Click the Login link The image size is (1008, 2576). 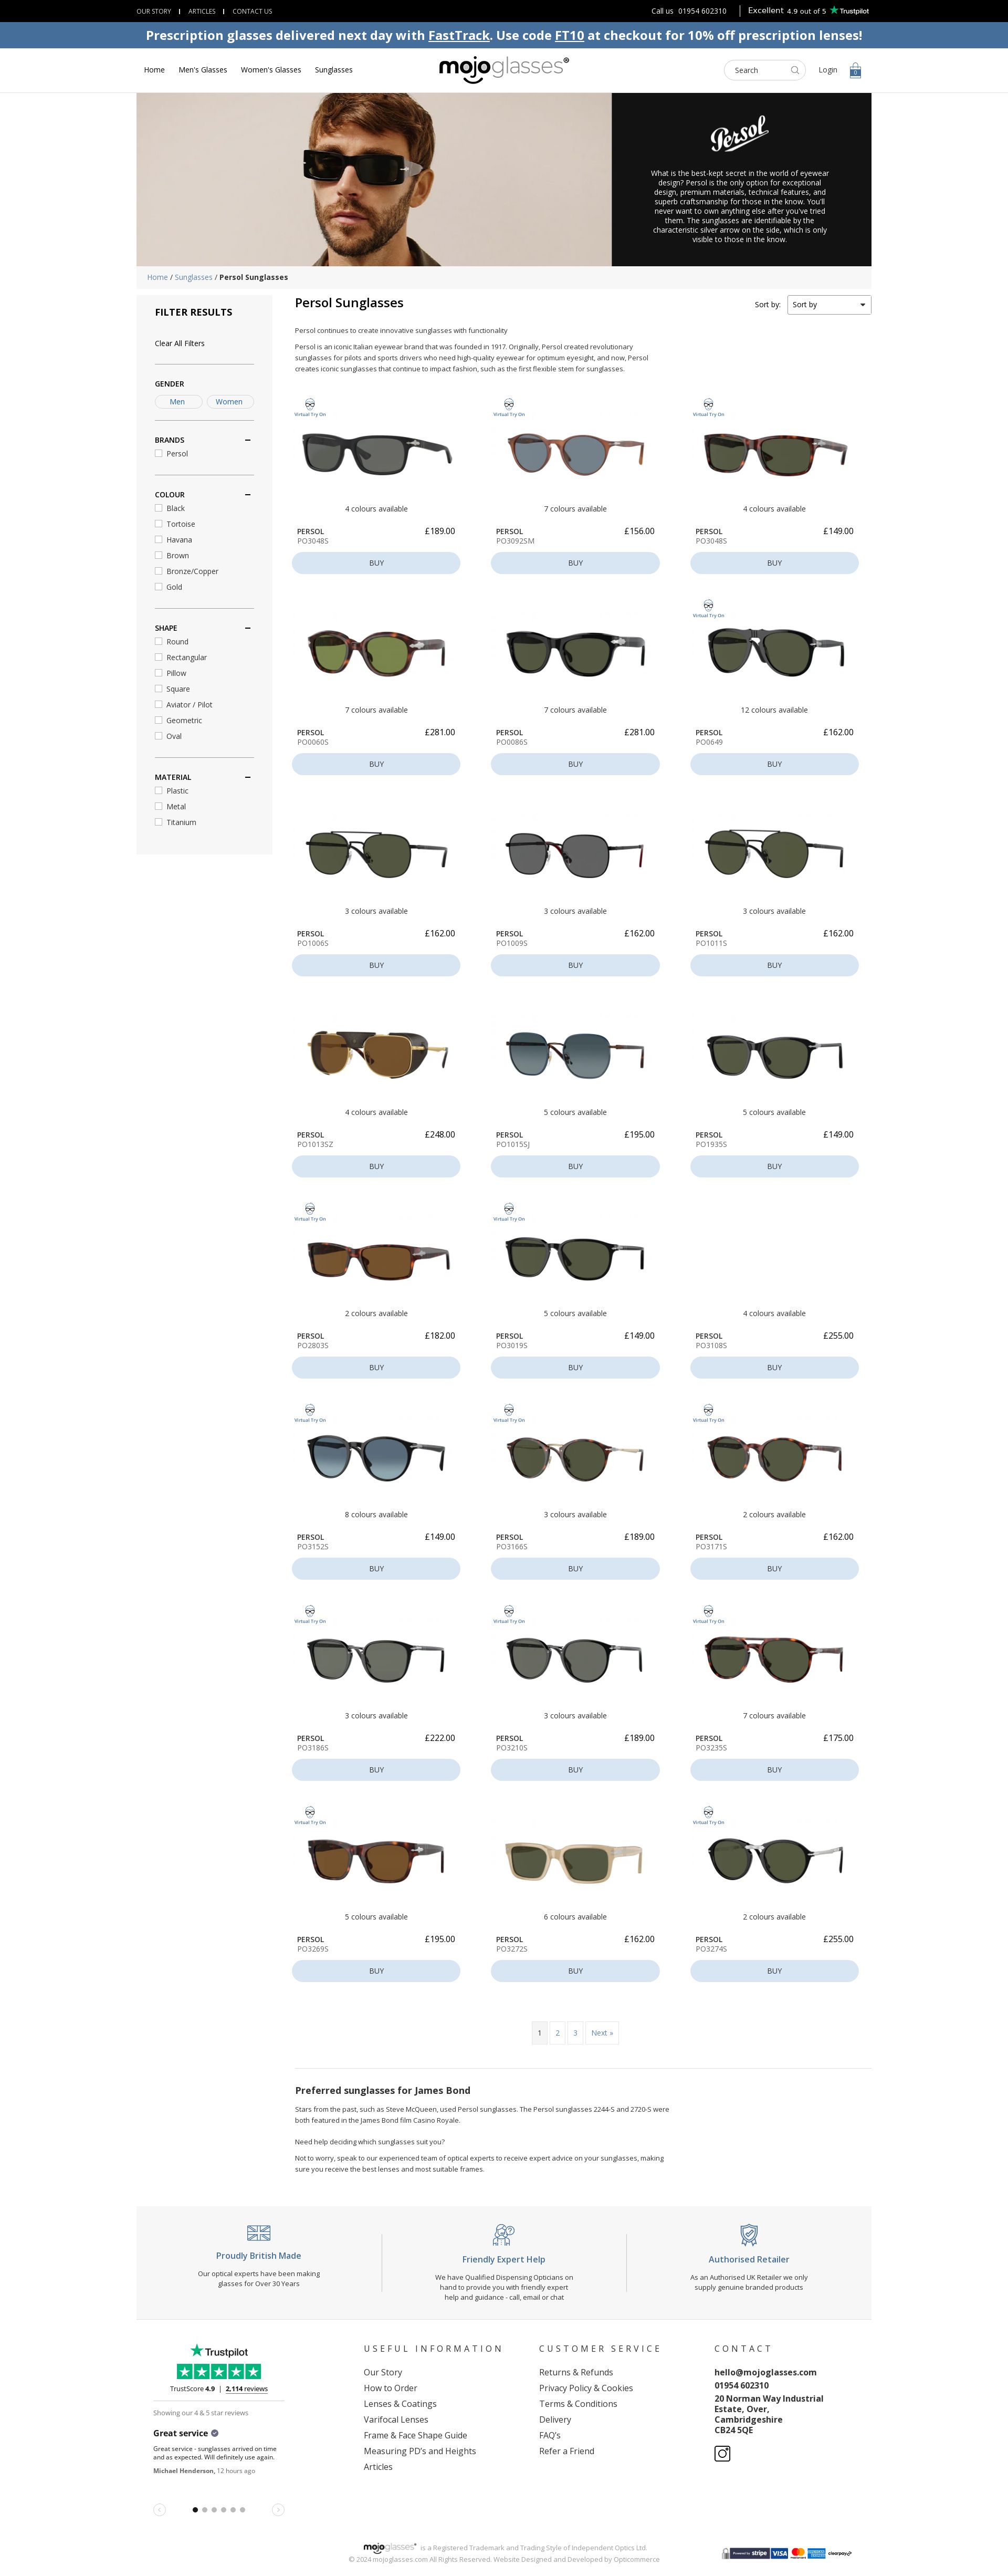coord(828,70)
